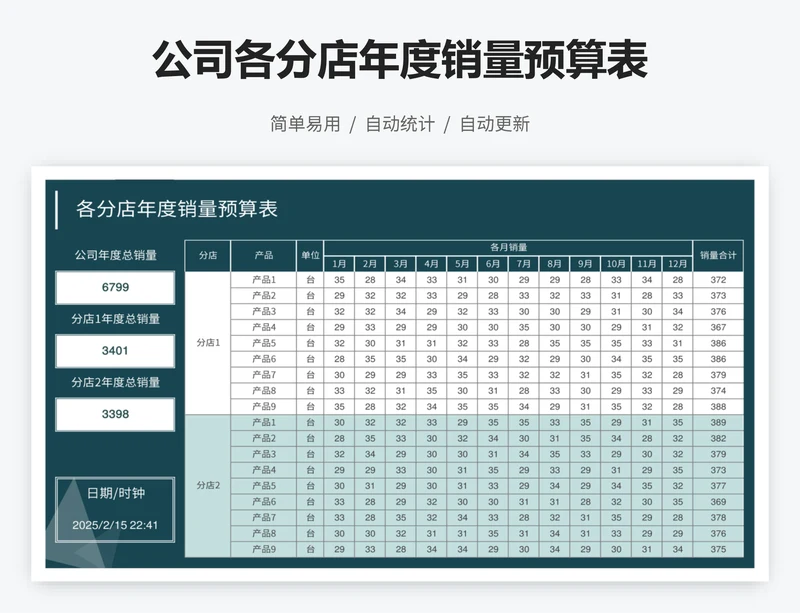Select the 5月 month header
The height and width of the screenshot is (613, 800).
(x=462, y=264)
